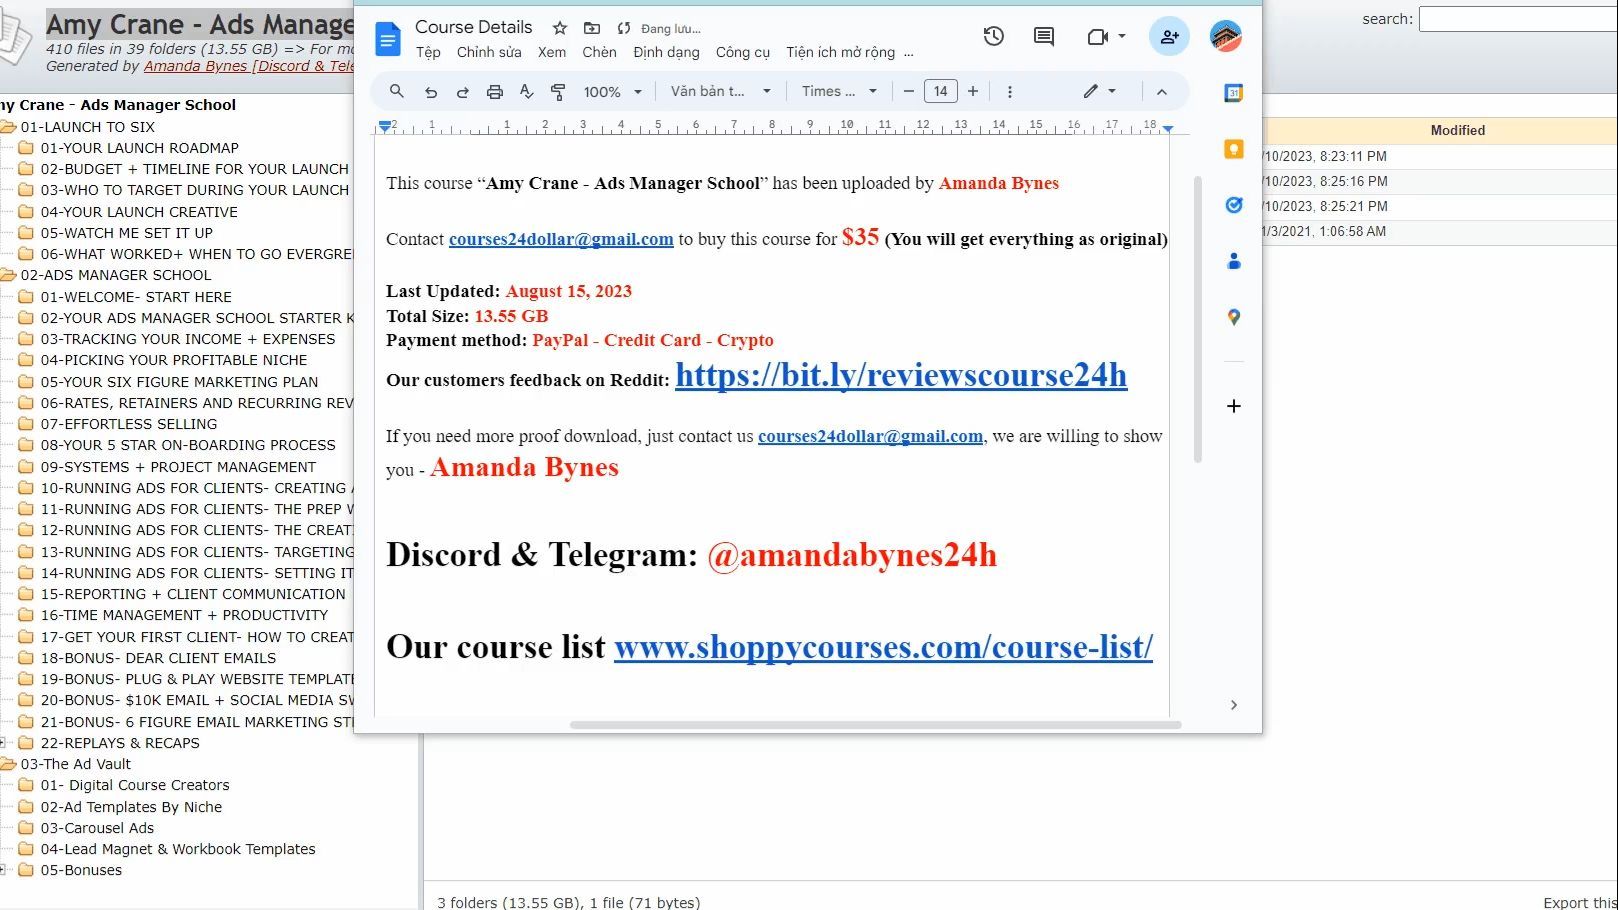Open the editing mode pencil dropdown
The height and width of the screenshot is (910, 1618).
1100,91
